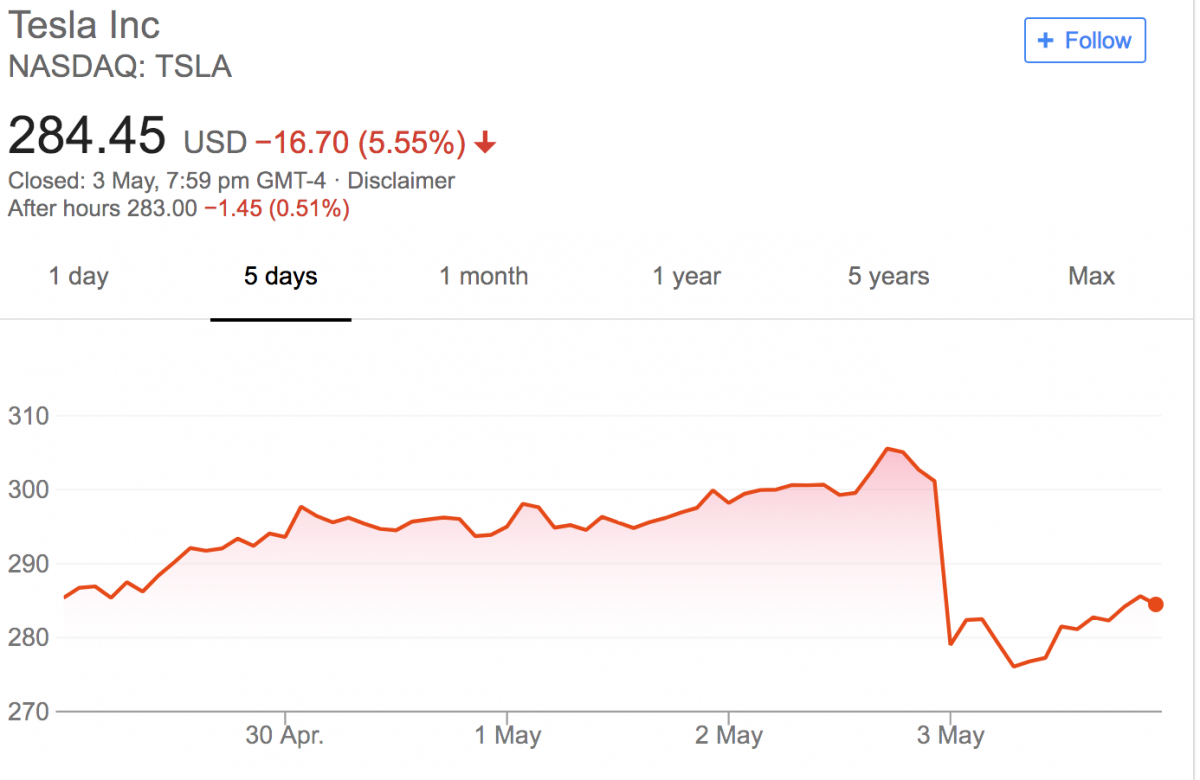Viewport: 1200px width, 780px height.
Task: Click the Tesla Inc company title
Action: pyautogui.click(x=84, y=25)
